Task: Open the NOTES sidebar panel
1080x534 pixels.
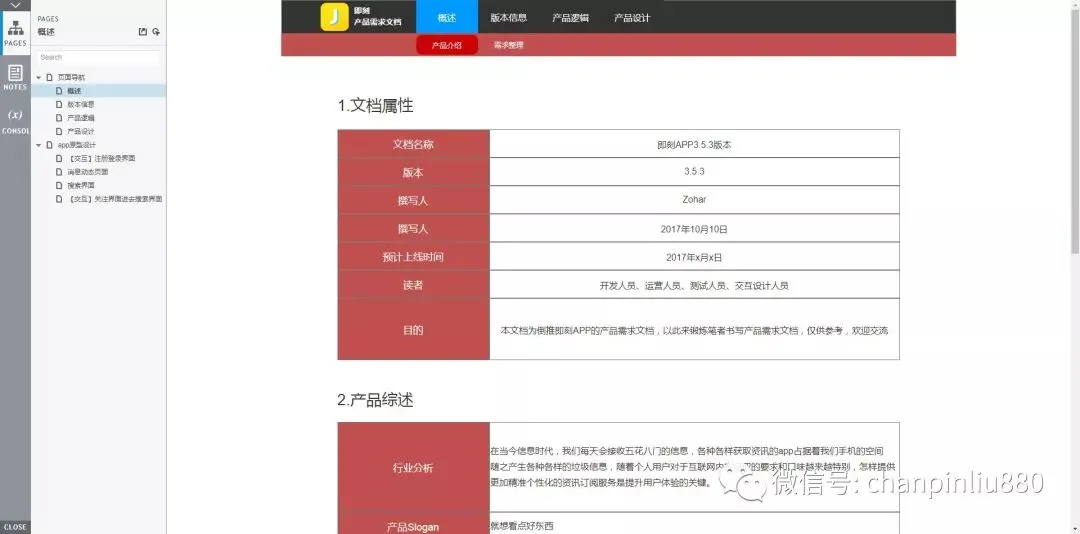Action: 15,78
